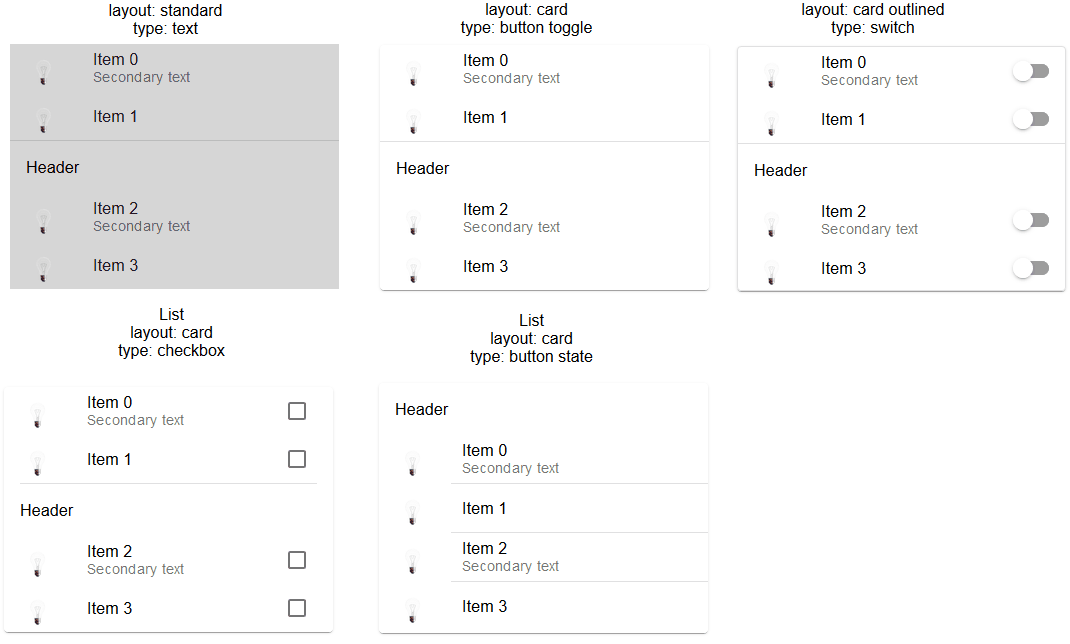The width and height of the screenshot is (1070, 644).
Task: Click the lightbulb icon of Item 2 in button toggle list
Action: point(413,222)
